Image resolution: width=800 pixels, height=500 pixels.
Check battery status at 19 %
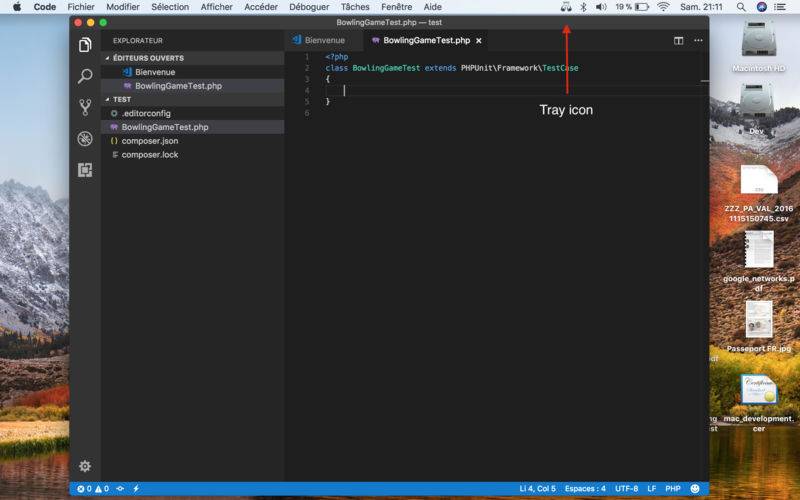point(632,7)
